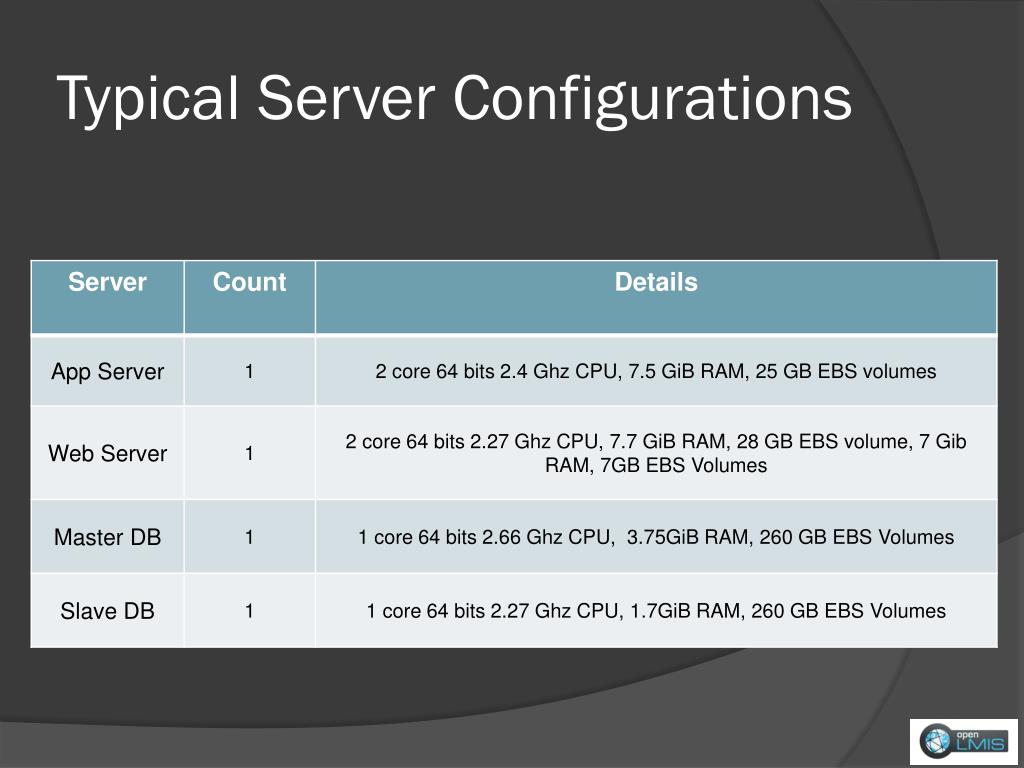
Task: Click Web Server details '2 core 64 bits 2.27 Ghz CPU'
Action: 472,442
